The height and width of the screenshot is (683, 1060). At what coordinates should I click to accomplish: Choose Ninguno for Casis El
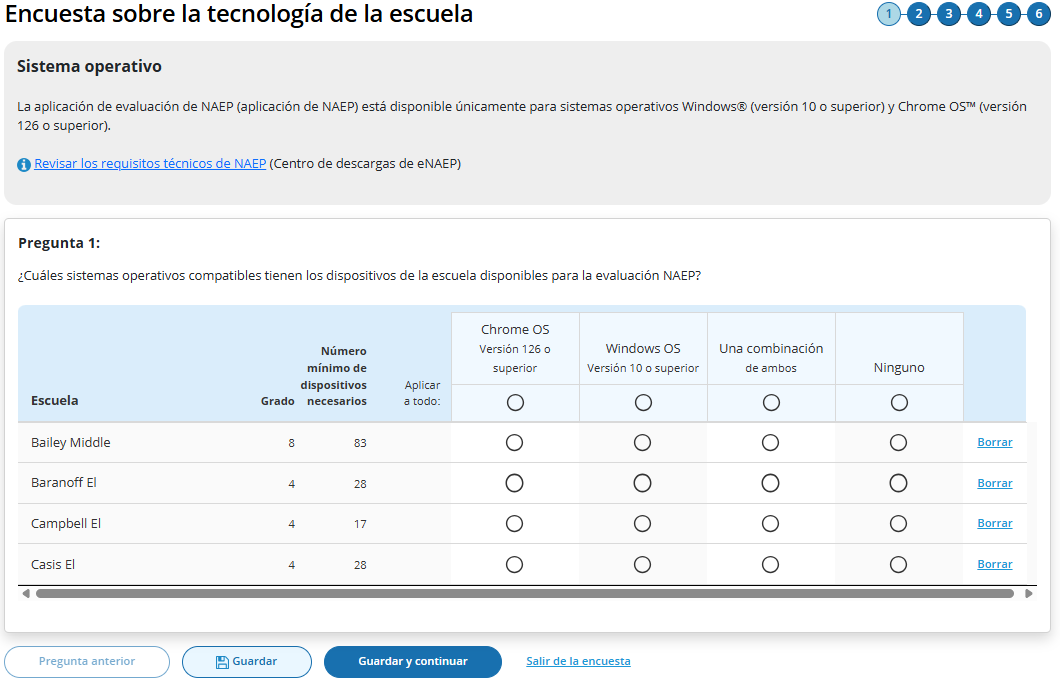pyautogui.click(x=899, y=564)
